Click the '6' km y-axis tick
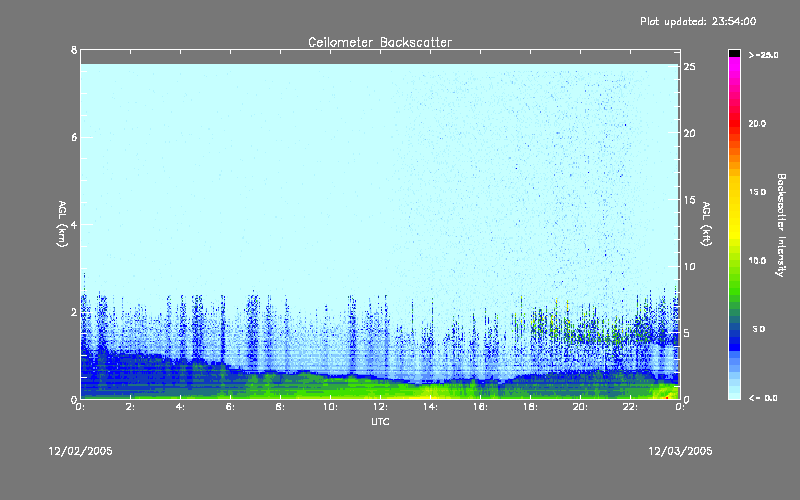This screenshot has height=500, width=800. [74, 137]
